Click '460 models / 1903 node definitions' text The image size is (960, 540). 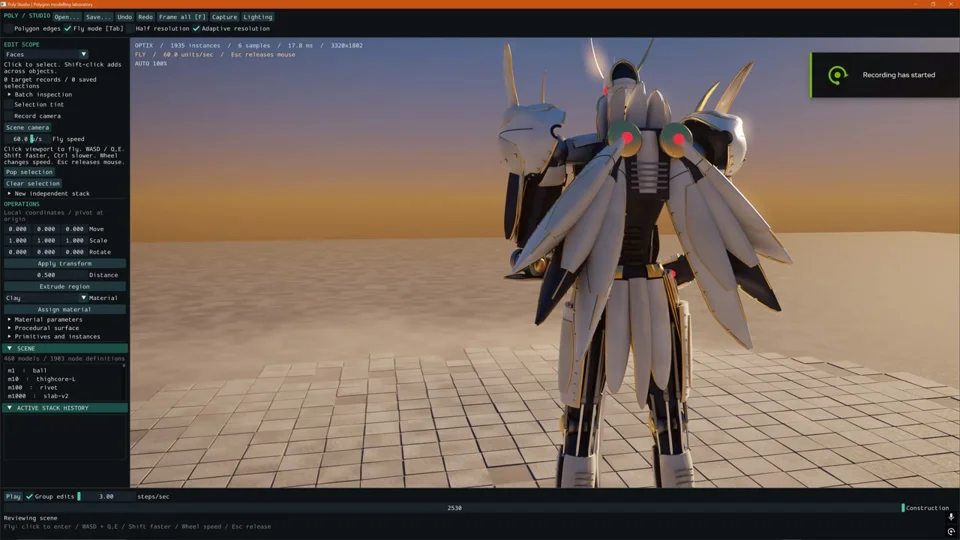coord(64,359)
